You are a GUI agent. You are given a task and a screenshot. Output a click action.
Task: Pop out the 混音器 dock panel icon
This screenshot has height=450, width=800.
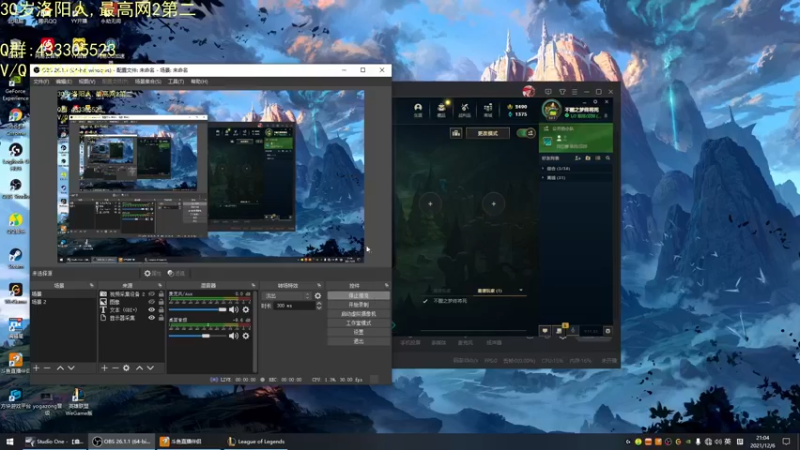[x=253, y=285]
